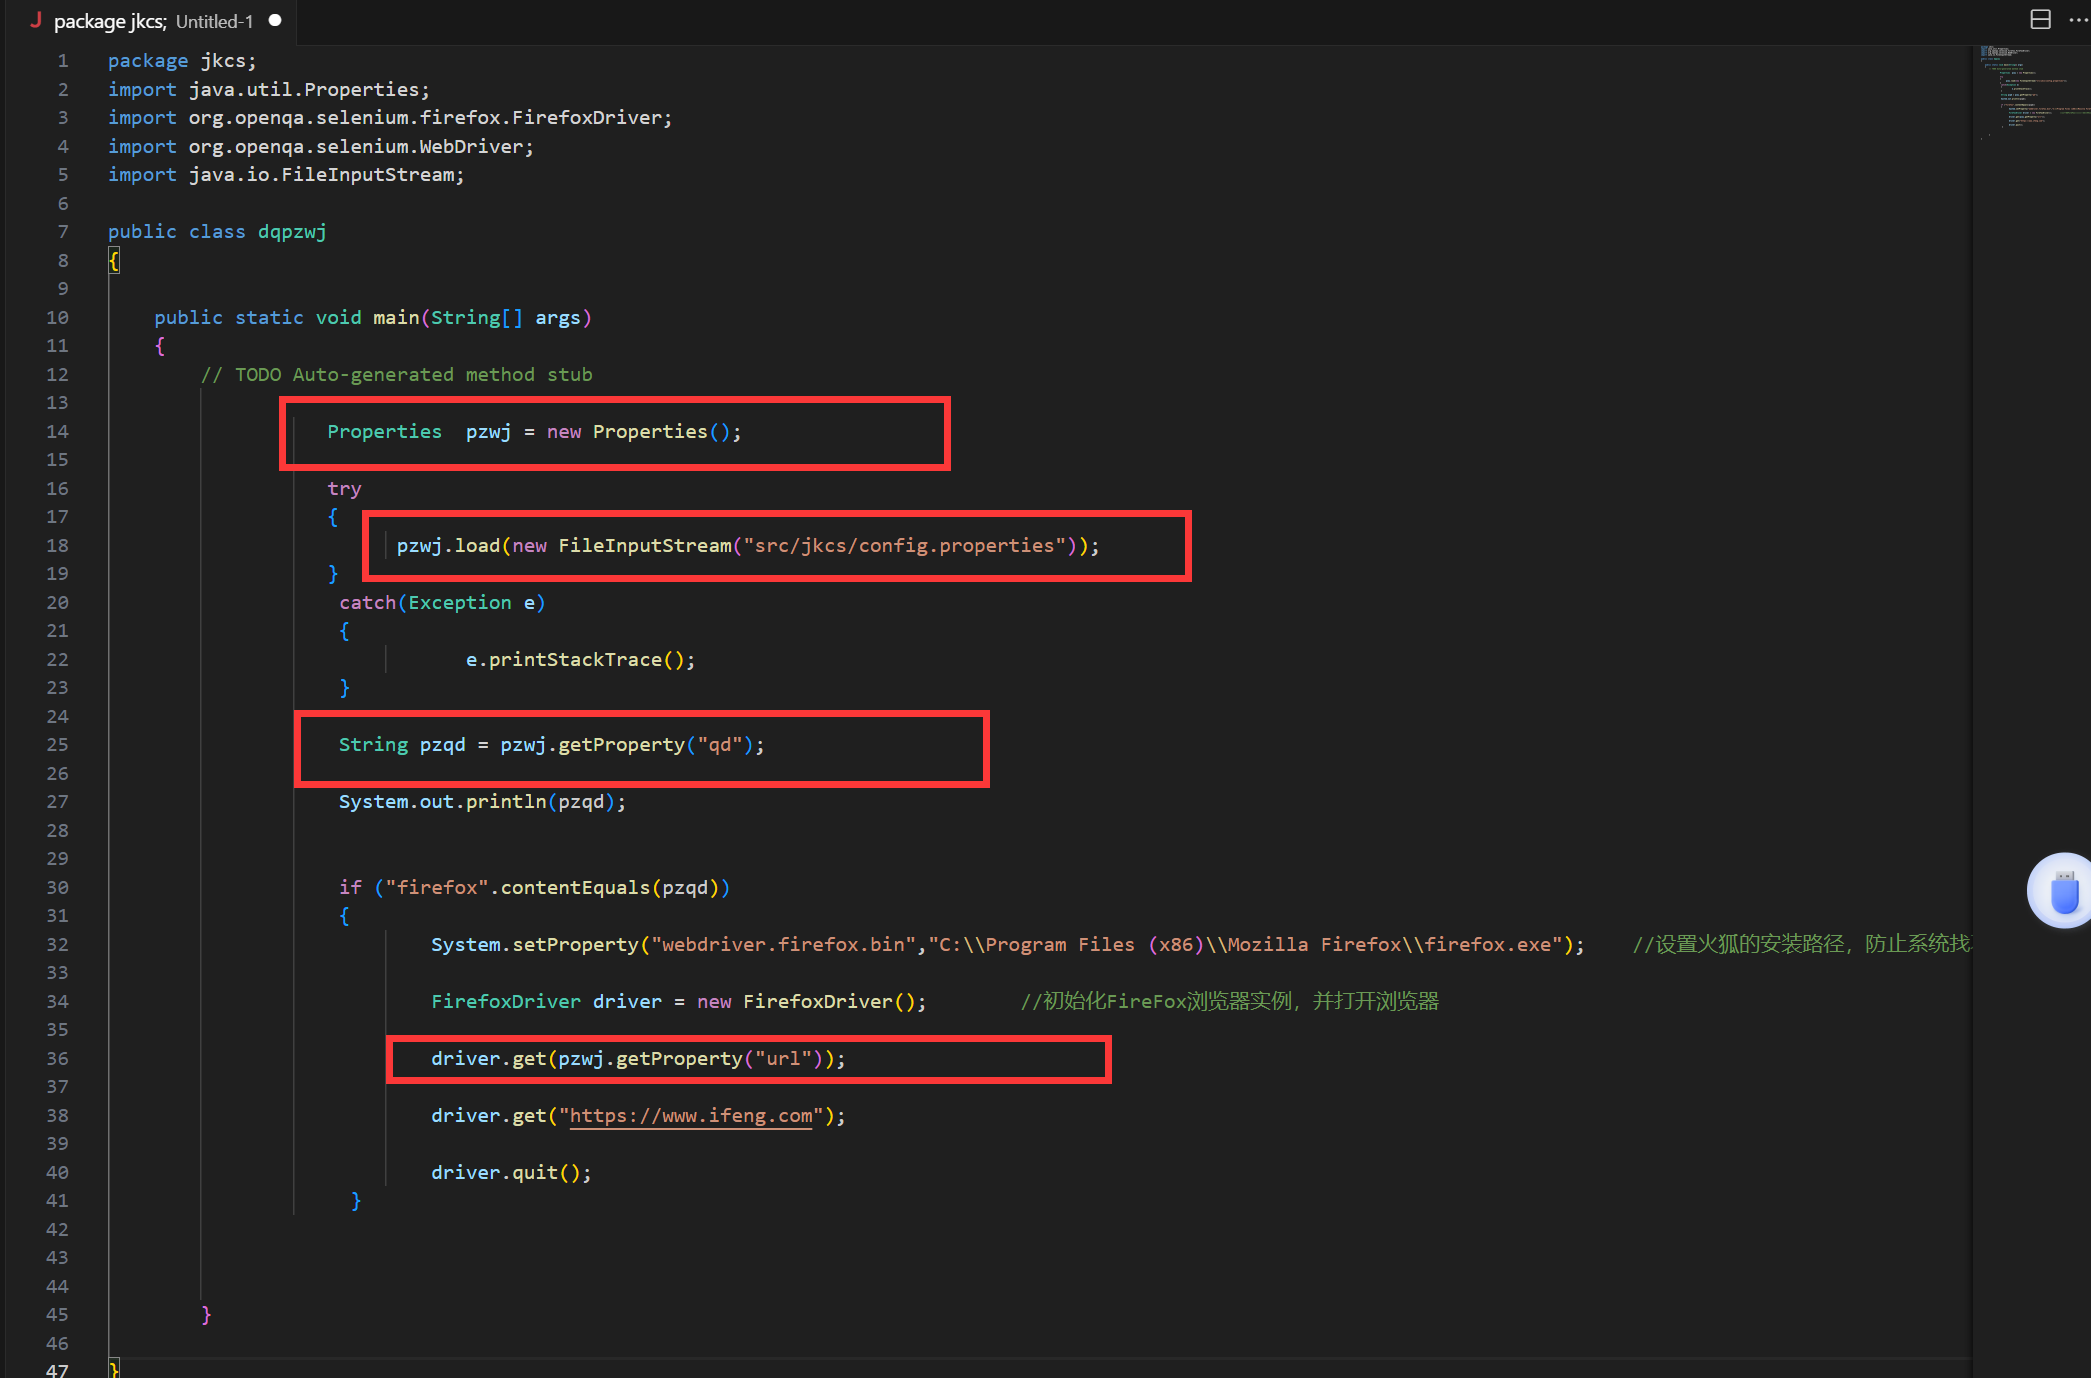The height and width of the screenshot is (1378, 2091).
Task: Click the opening brace on line 8
Action: click(114, 261)
